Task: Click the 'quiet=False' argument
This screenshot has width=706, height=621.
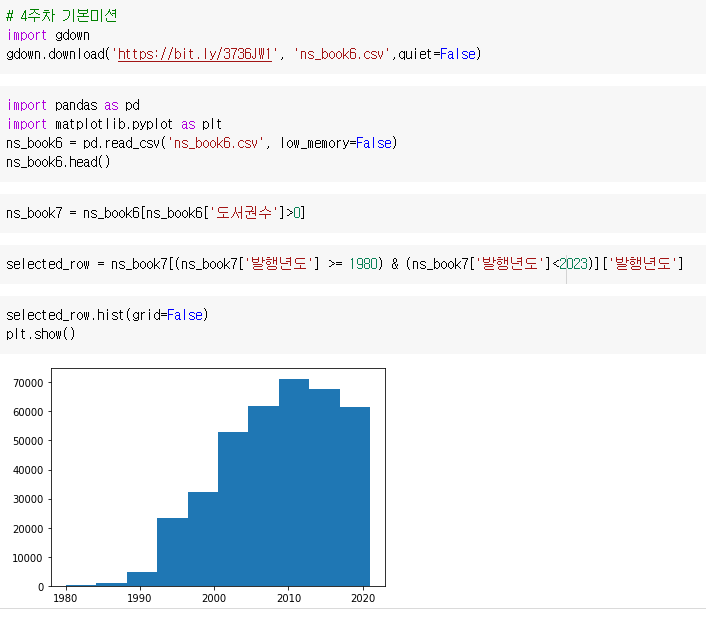Action: pyautogui.click(x=437, y=54)
